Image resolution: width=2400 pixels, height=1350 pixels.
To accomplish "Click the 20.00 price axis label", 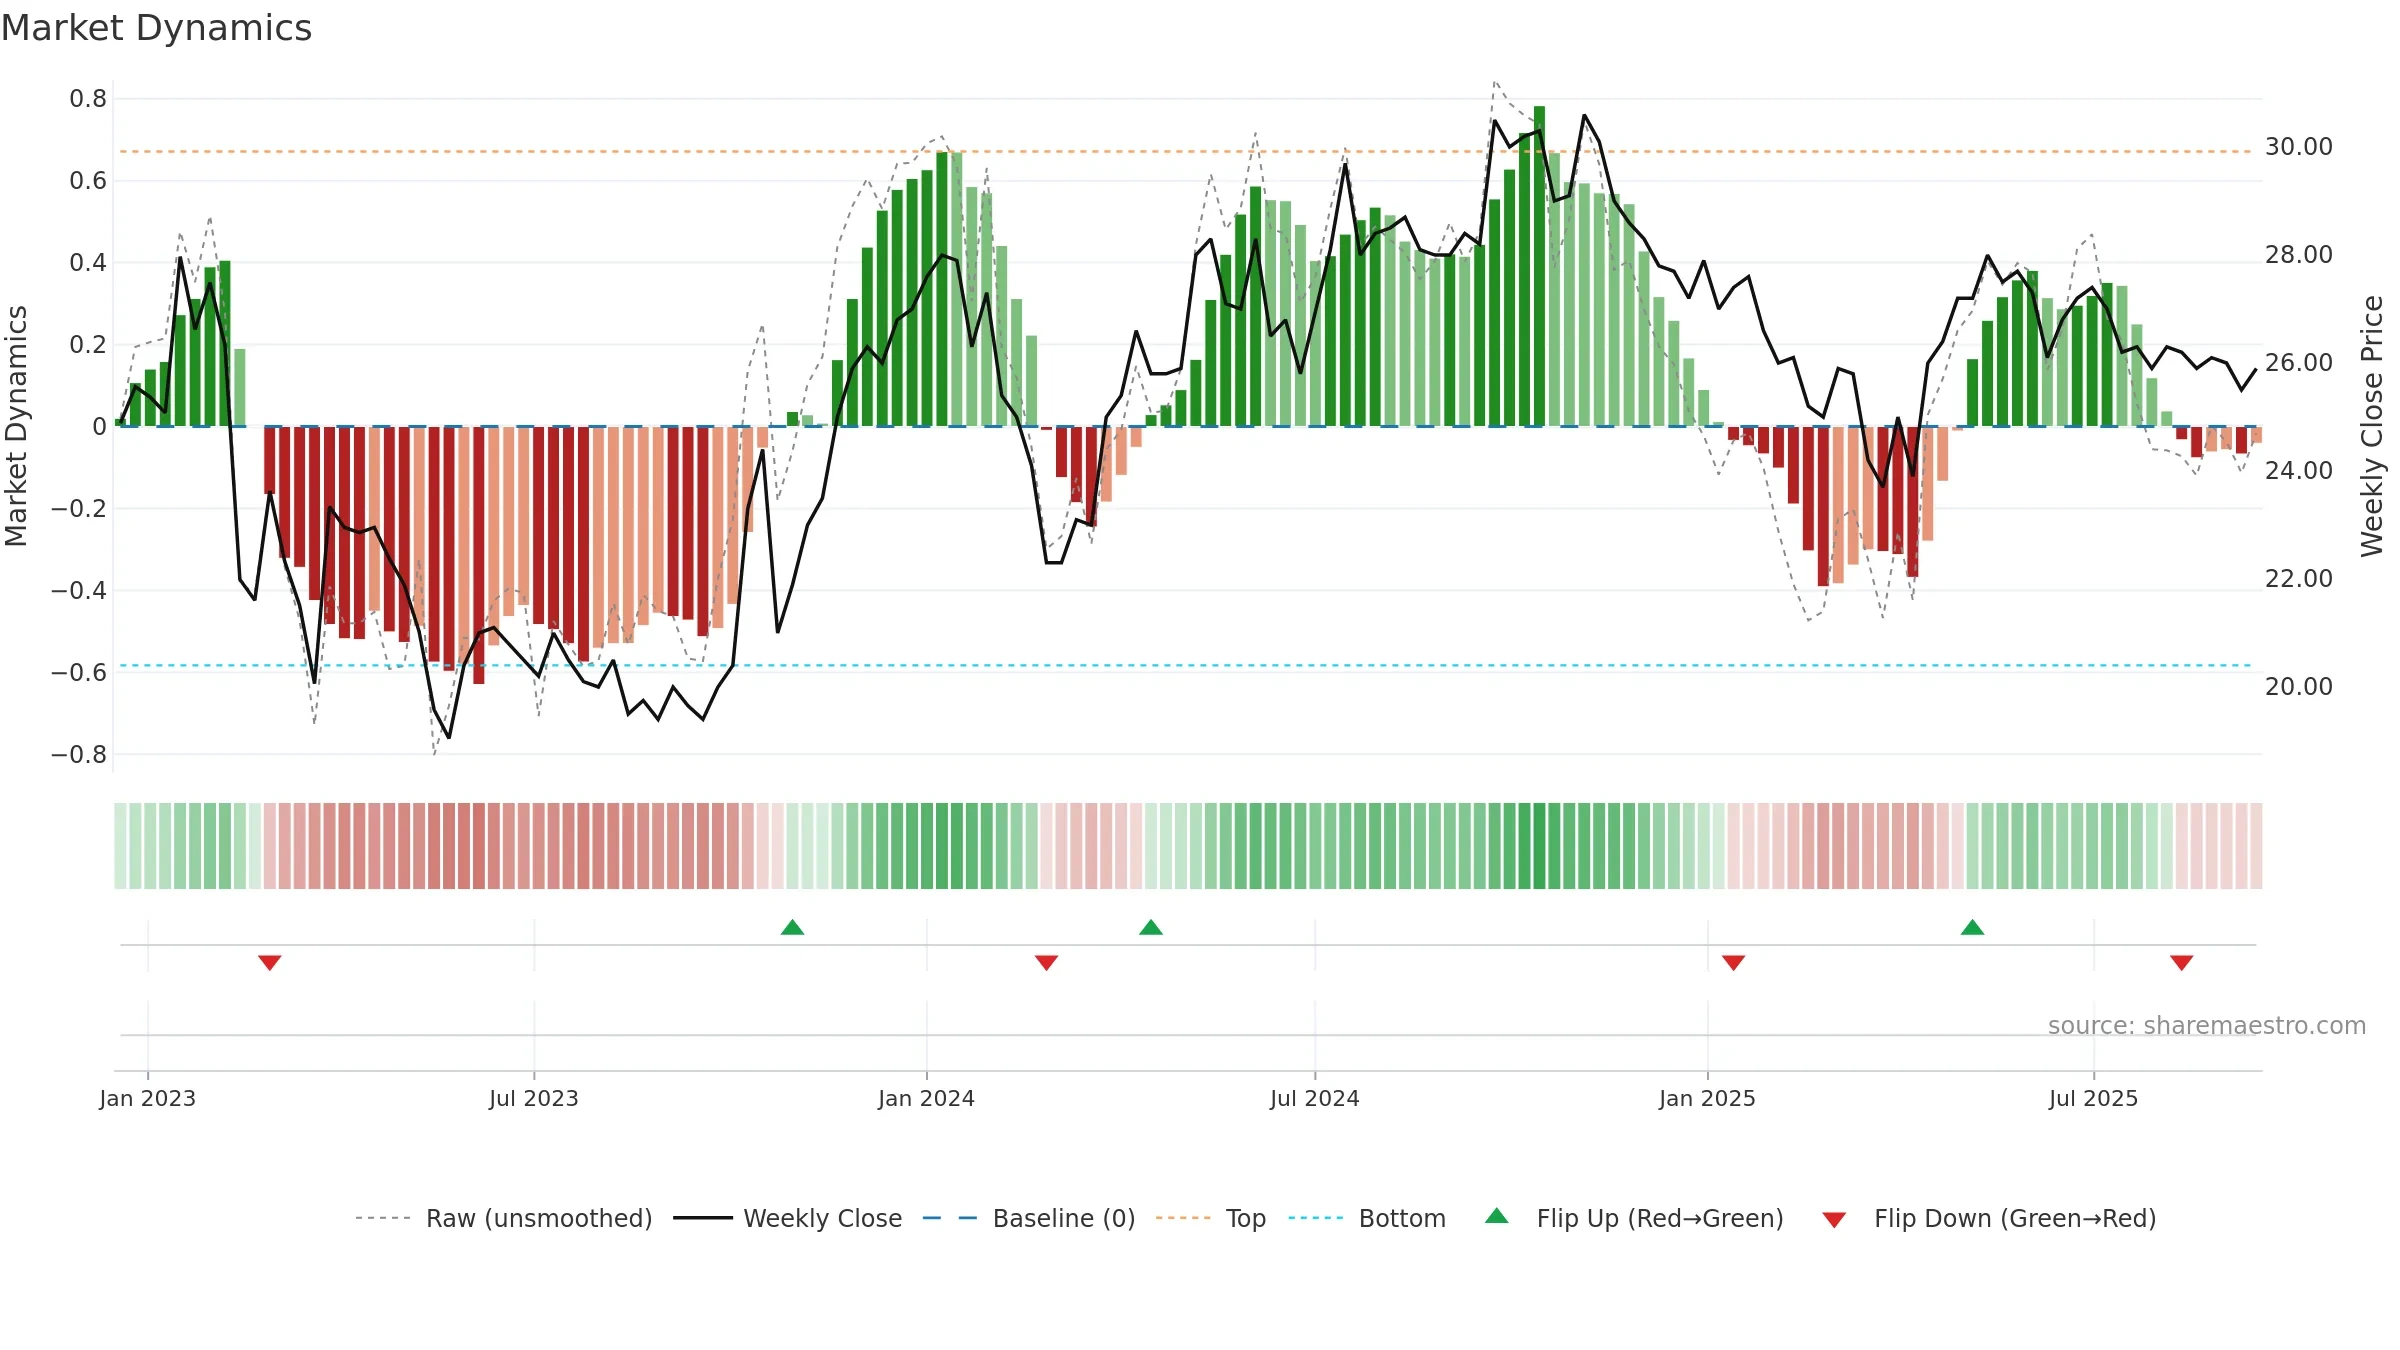I will pyautogui.click(x=2299, y=687).
